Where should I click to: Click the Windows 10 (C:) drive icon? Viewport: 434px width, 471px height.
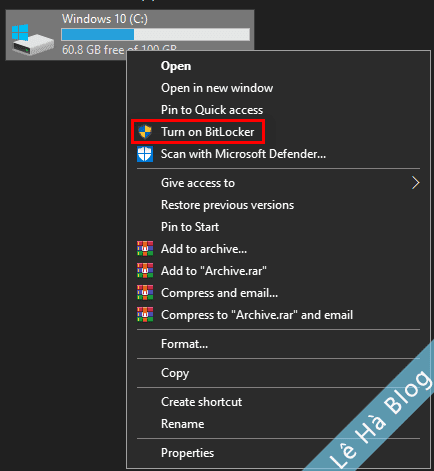tap(33, 39)
